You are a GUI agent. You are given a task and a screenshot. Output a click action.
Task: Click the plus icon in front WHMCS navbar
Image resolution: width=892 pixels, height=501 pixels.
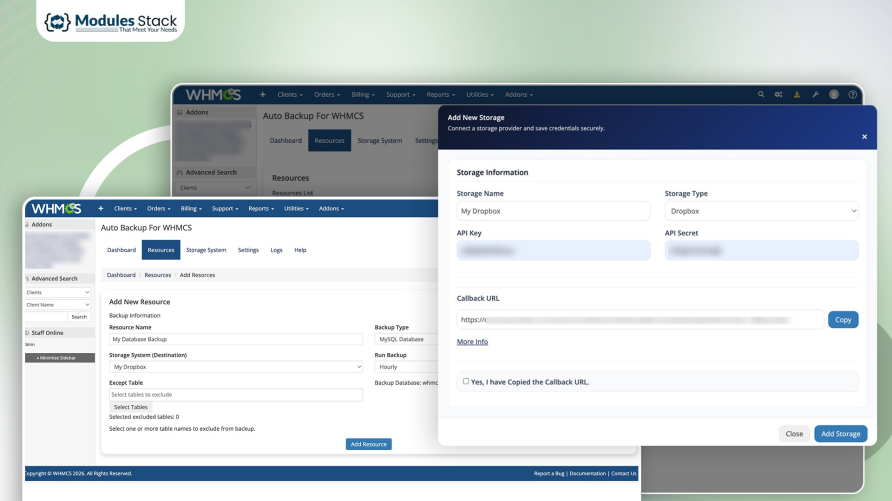(100, 209)
